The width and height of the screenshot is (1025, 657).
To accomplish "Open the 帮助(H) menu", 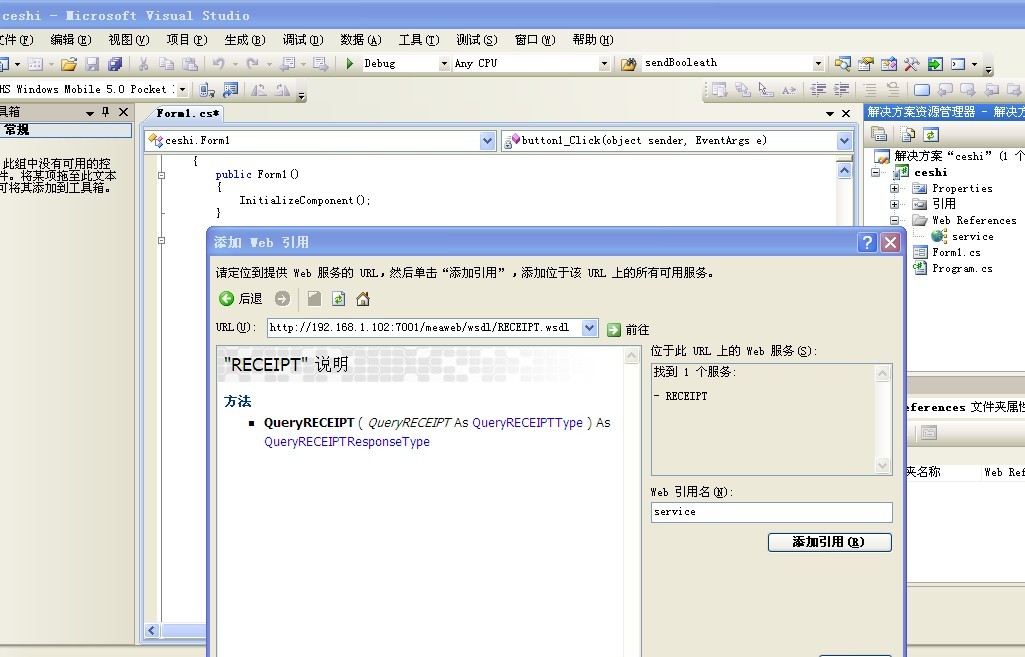I will click(593, 40).
